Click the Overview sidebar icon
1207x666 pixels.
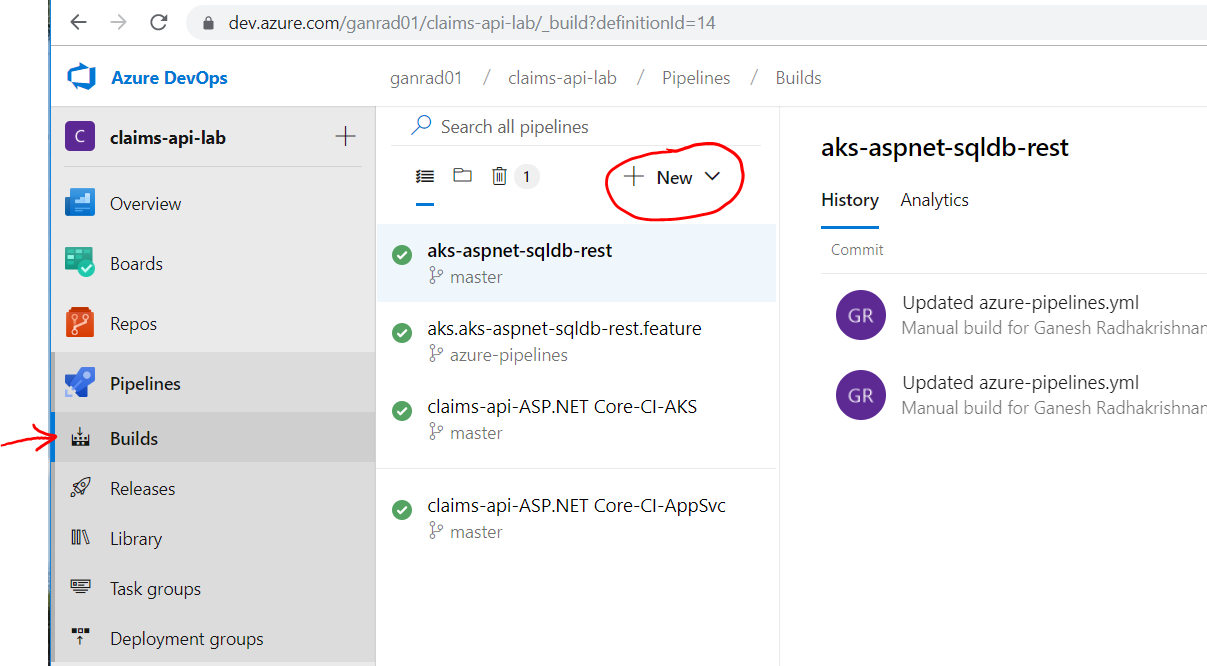coord(80,202)
